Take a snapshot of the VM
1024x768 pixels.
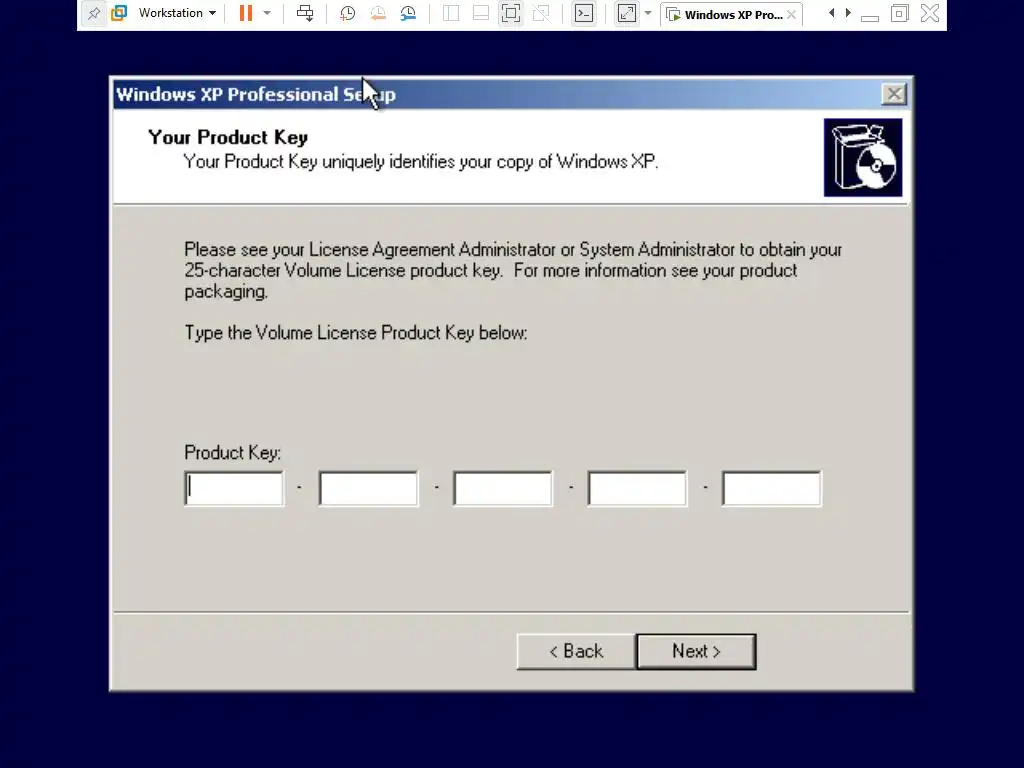[347, 13]
